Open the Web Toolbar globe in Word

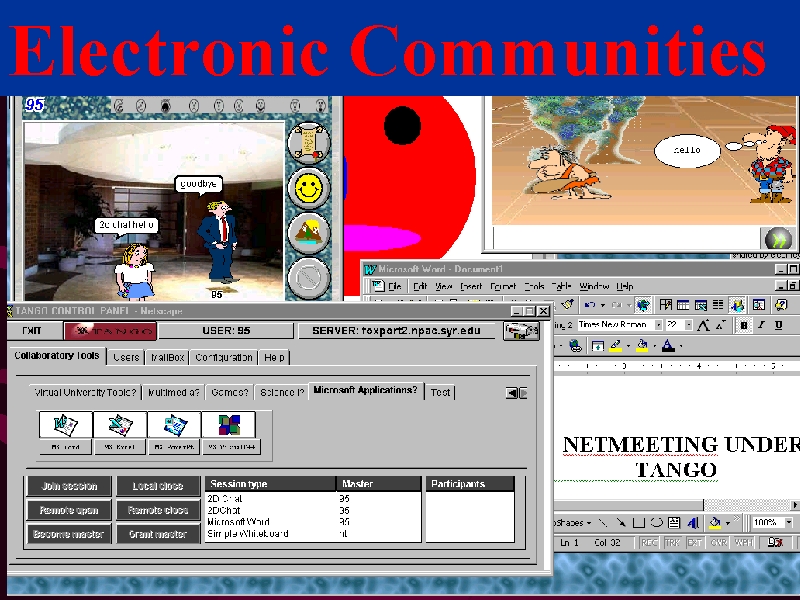643,305
